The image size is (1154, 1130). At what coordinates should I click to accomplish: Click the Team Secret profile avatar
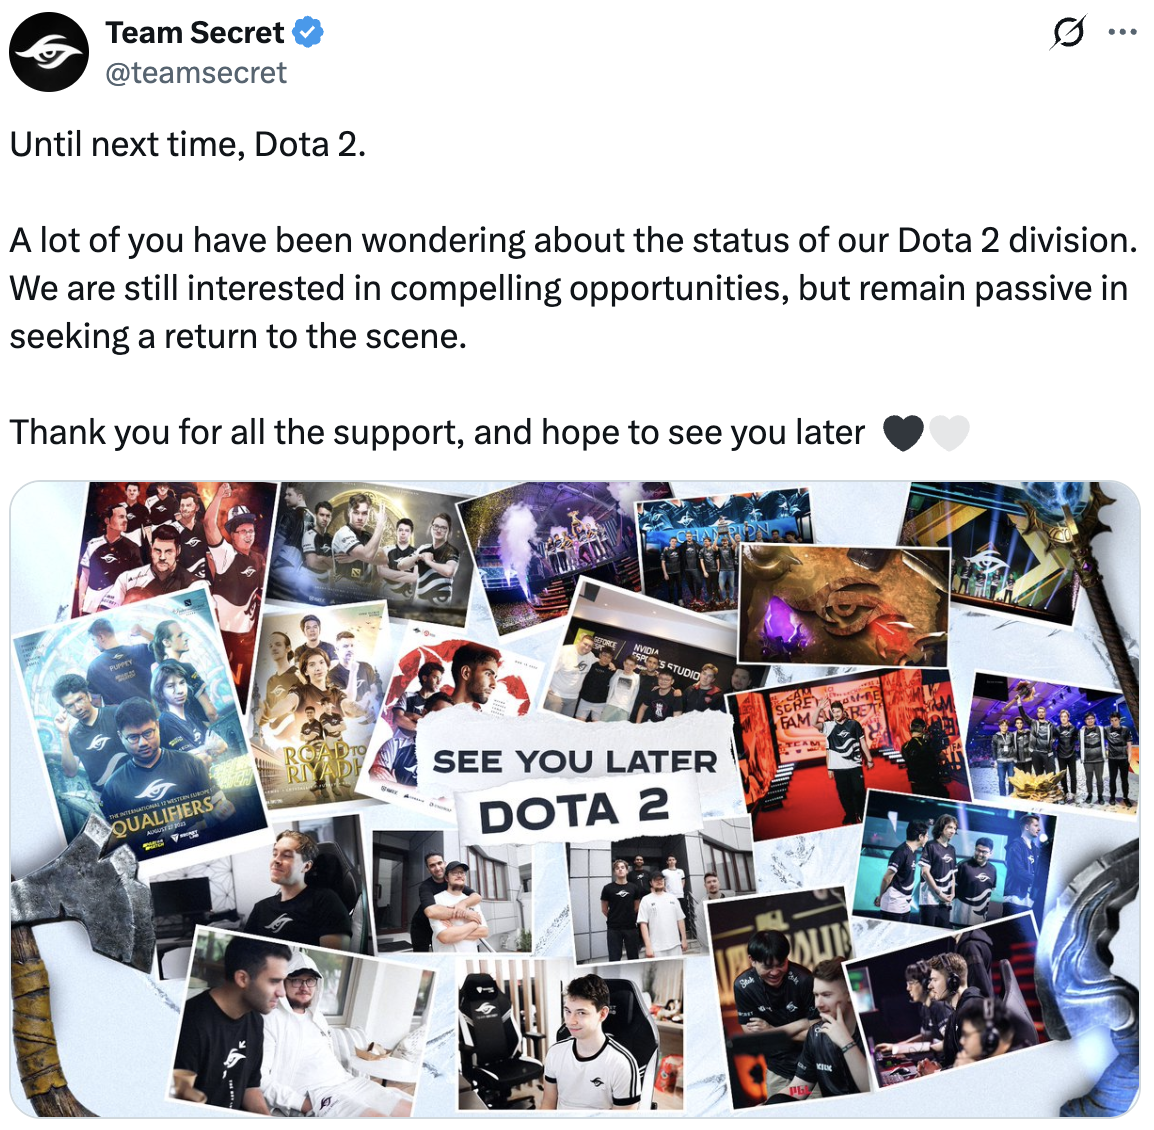(49, 52)
